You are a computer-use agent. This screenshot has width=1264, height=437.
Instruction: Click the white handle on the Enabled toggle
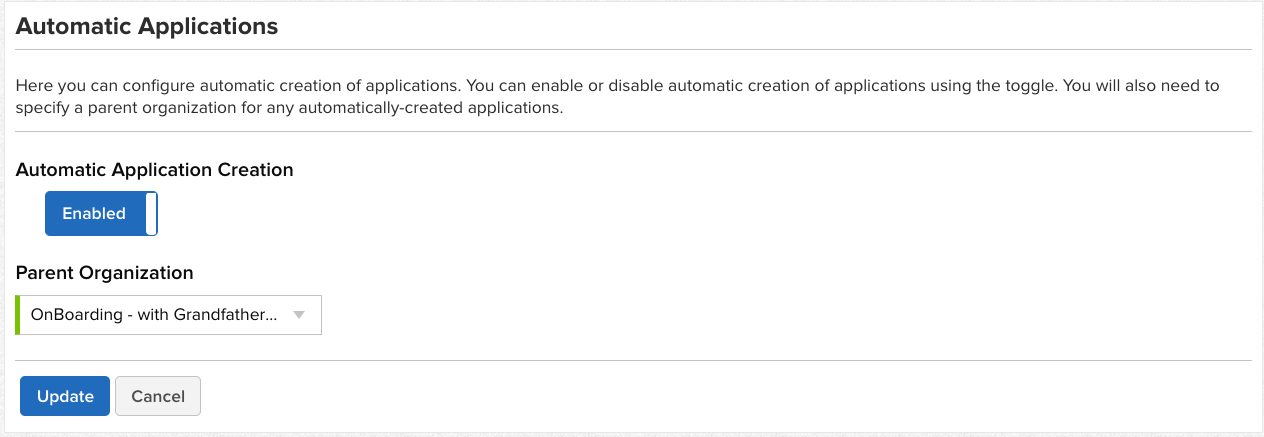click(151, 213)
